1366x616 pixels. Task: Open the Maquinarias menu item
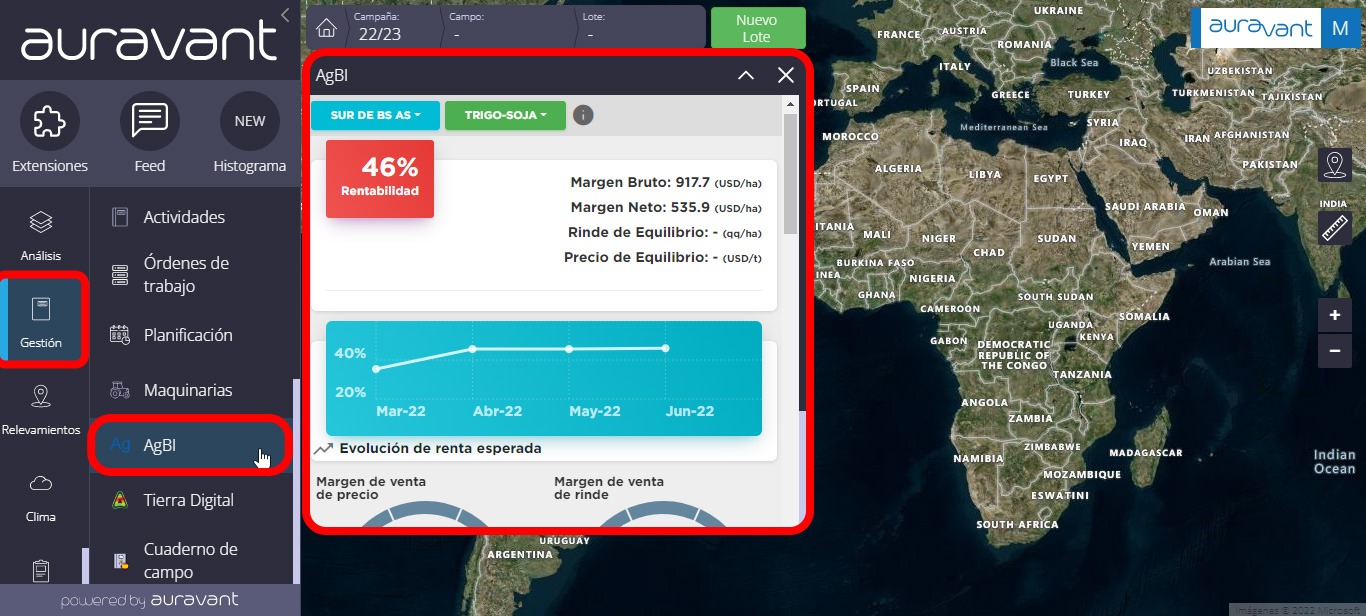[190, 390]
